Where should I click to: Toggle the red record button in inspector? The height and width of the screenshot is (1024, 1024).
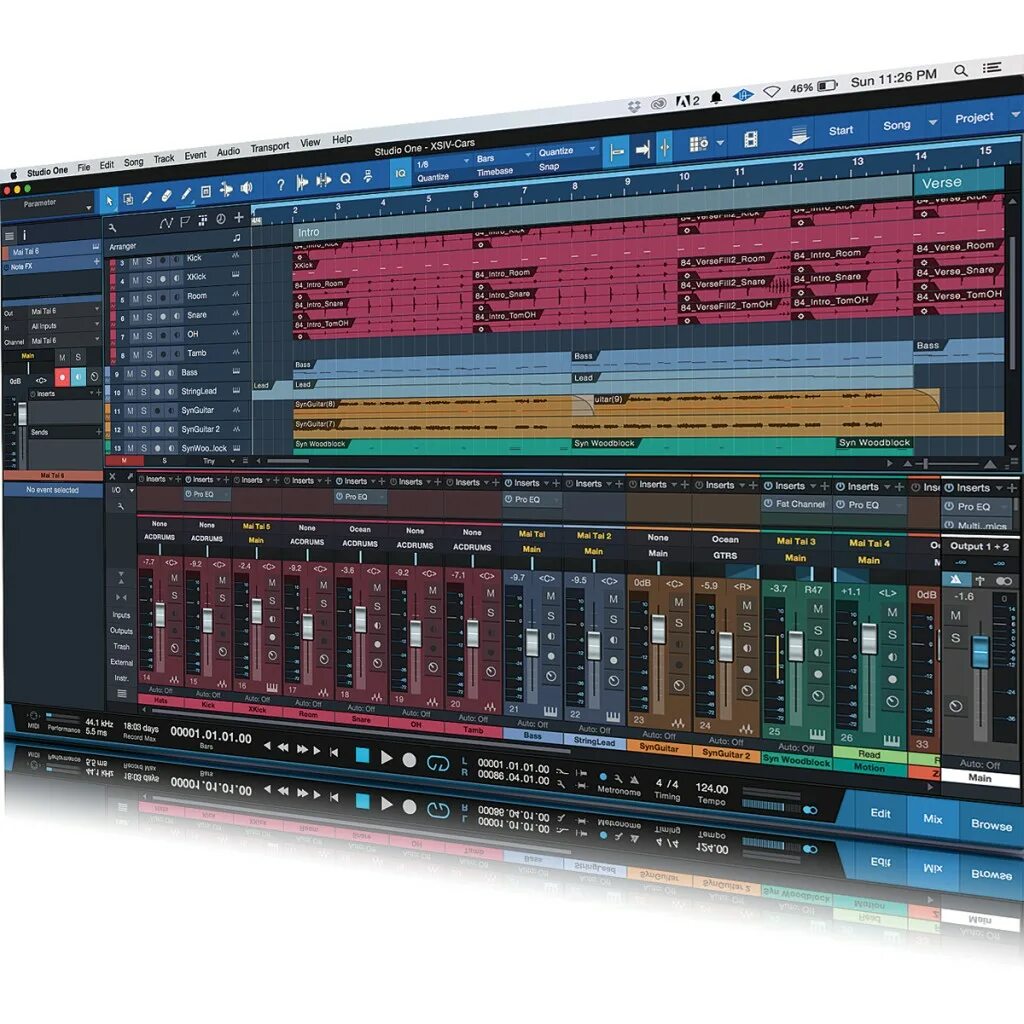tap(62, 377)
